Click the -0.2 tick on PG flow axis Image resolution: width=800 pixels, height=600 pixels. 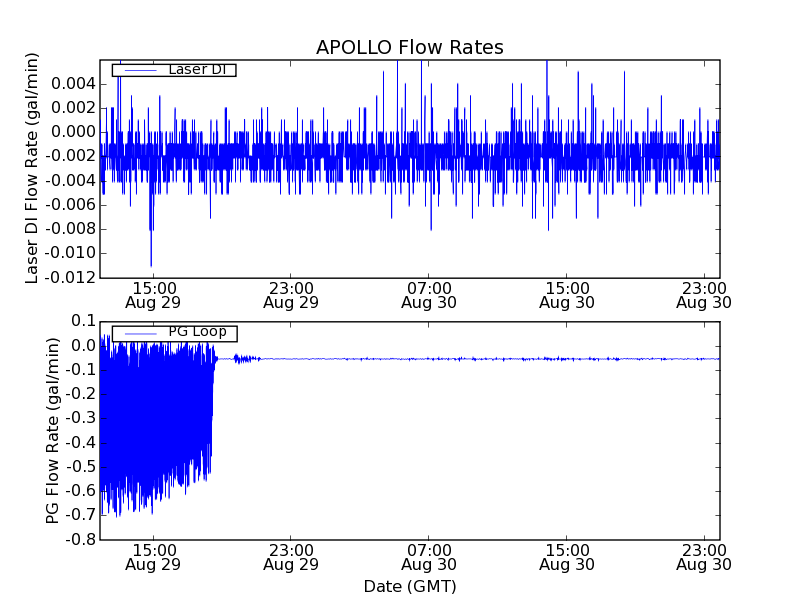pos(81,394)
